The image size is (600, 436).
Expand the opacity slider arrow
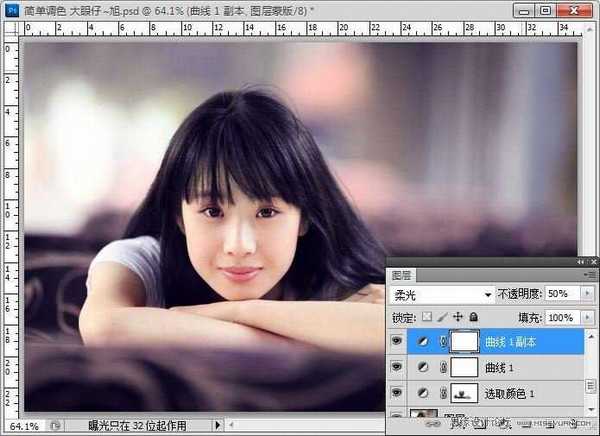click(x=586, y=295)
